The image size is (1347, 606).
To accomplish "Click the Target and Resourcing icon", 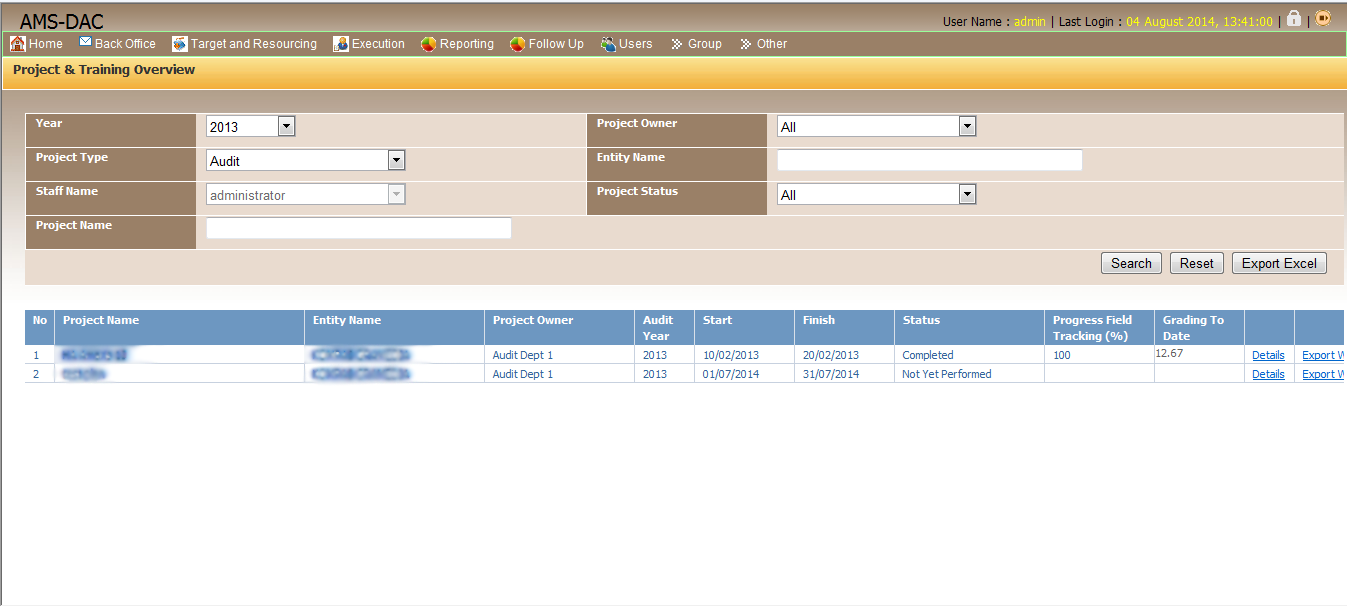I will pyautogui.click(x=180, y=44).
